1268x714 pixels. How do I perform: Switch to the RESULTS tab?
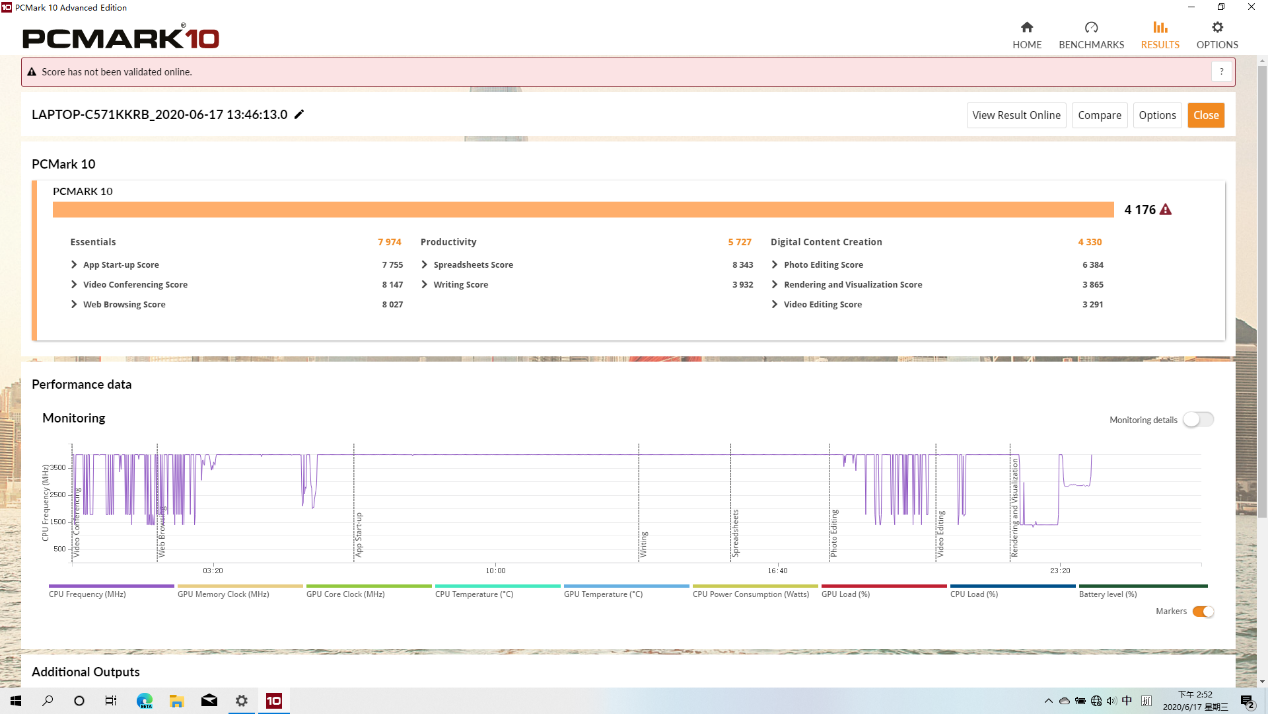[1160, 35]
